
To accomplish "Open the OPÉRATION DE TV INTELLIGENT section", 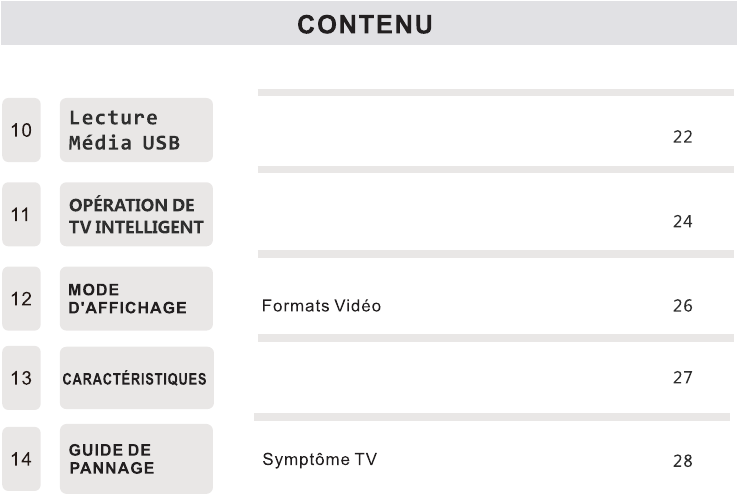I will coord(136,214).
